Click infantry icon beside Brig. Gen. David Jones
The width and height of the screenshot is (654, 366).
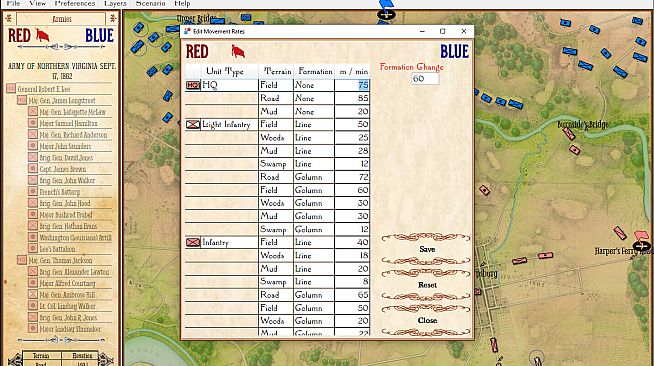[x=33, y=157]
